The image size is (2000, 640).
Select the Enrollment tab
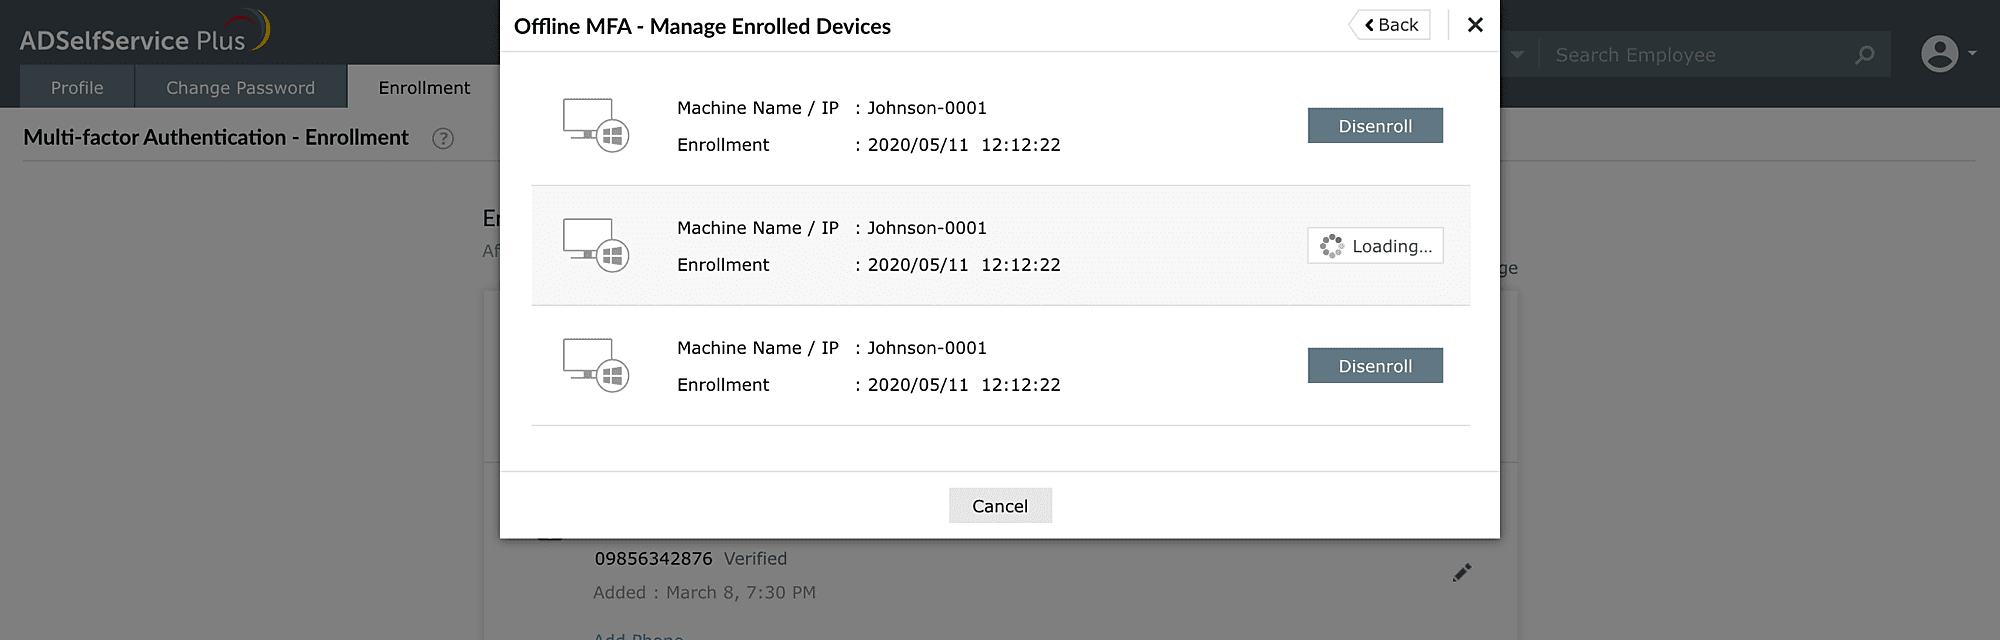pyautogui.click(x=423, y=87)
